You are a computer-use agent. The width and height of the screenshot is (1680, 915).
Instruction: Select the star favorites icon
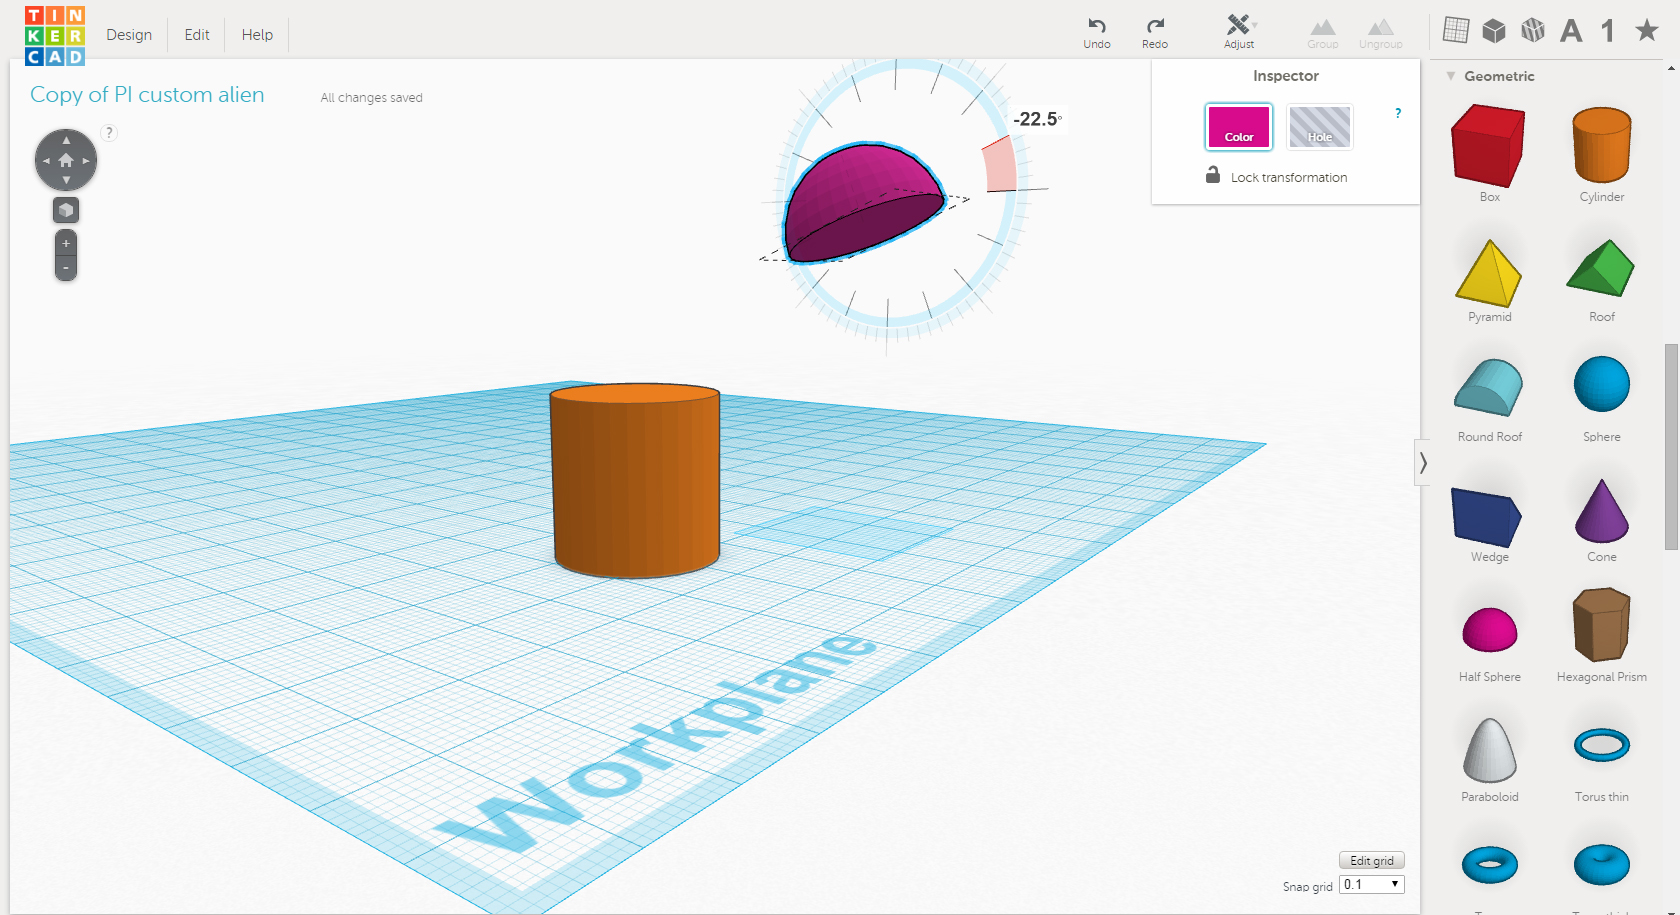(x=1647, y=30)
